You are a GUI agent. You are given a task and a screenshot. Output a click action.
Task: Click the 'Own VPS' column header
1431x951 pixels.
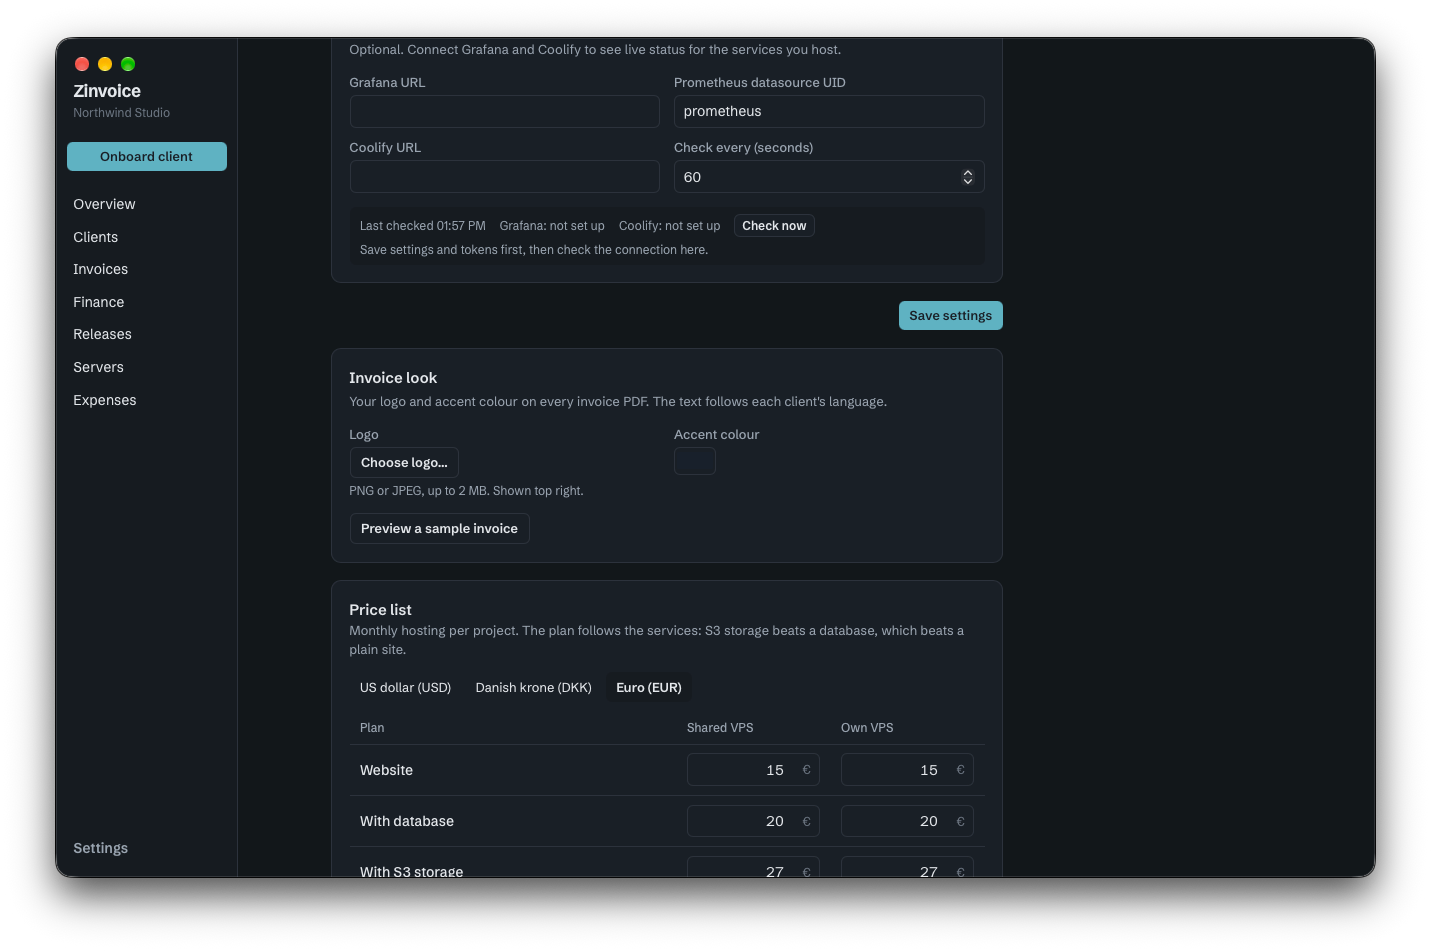(867, 728)
